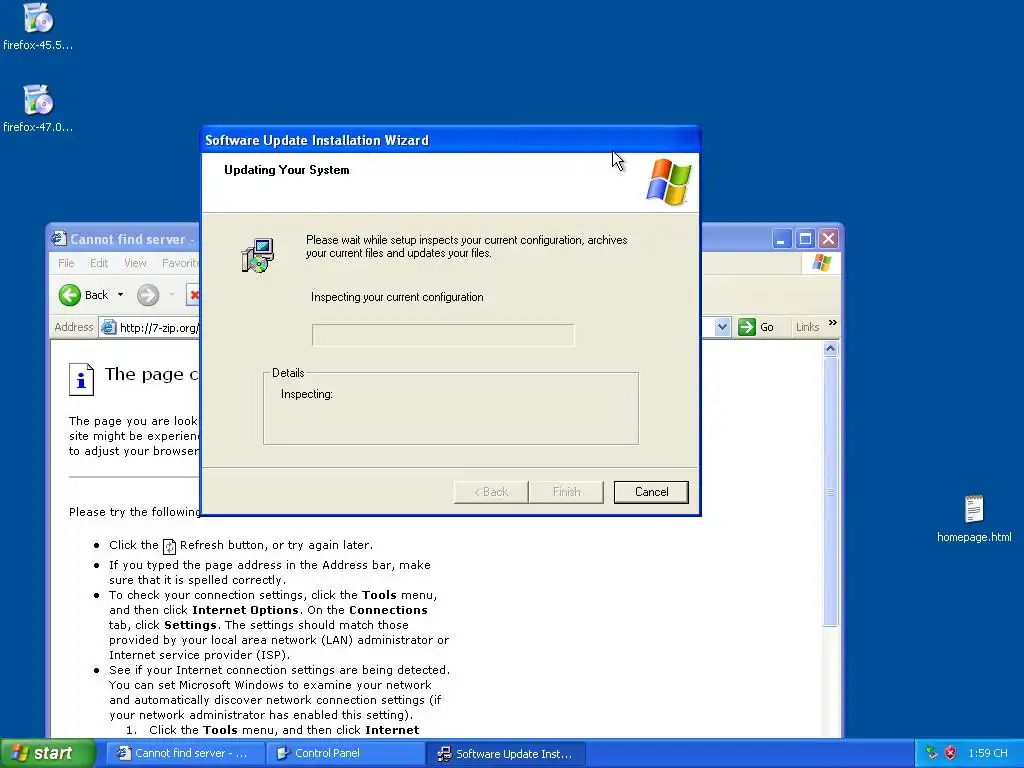This screenshot has width=1024, height=768.
Task: Click the 'Inspecting:' label in Details
Action: click(307, 394)
